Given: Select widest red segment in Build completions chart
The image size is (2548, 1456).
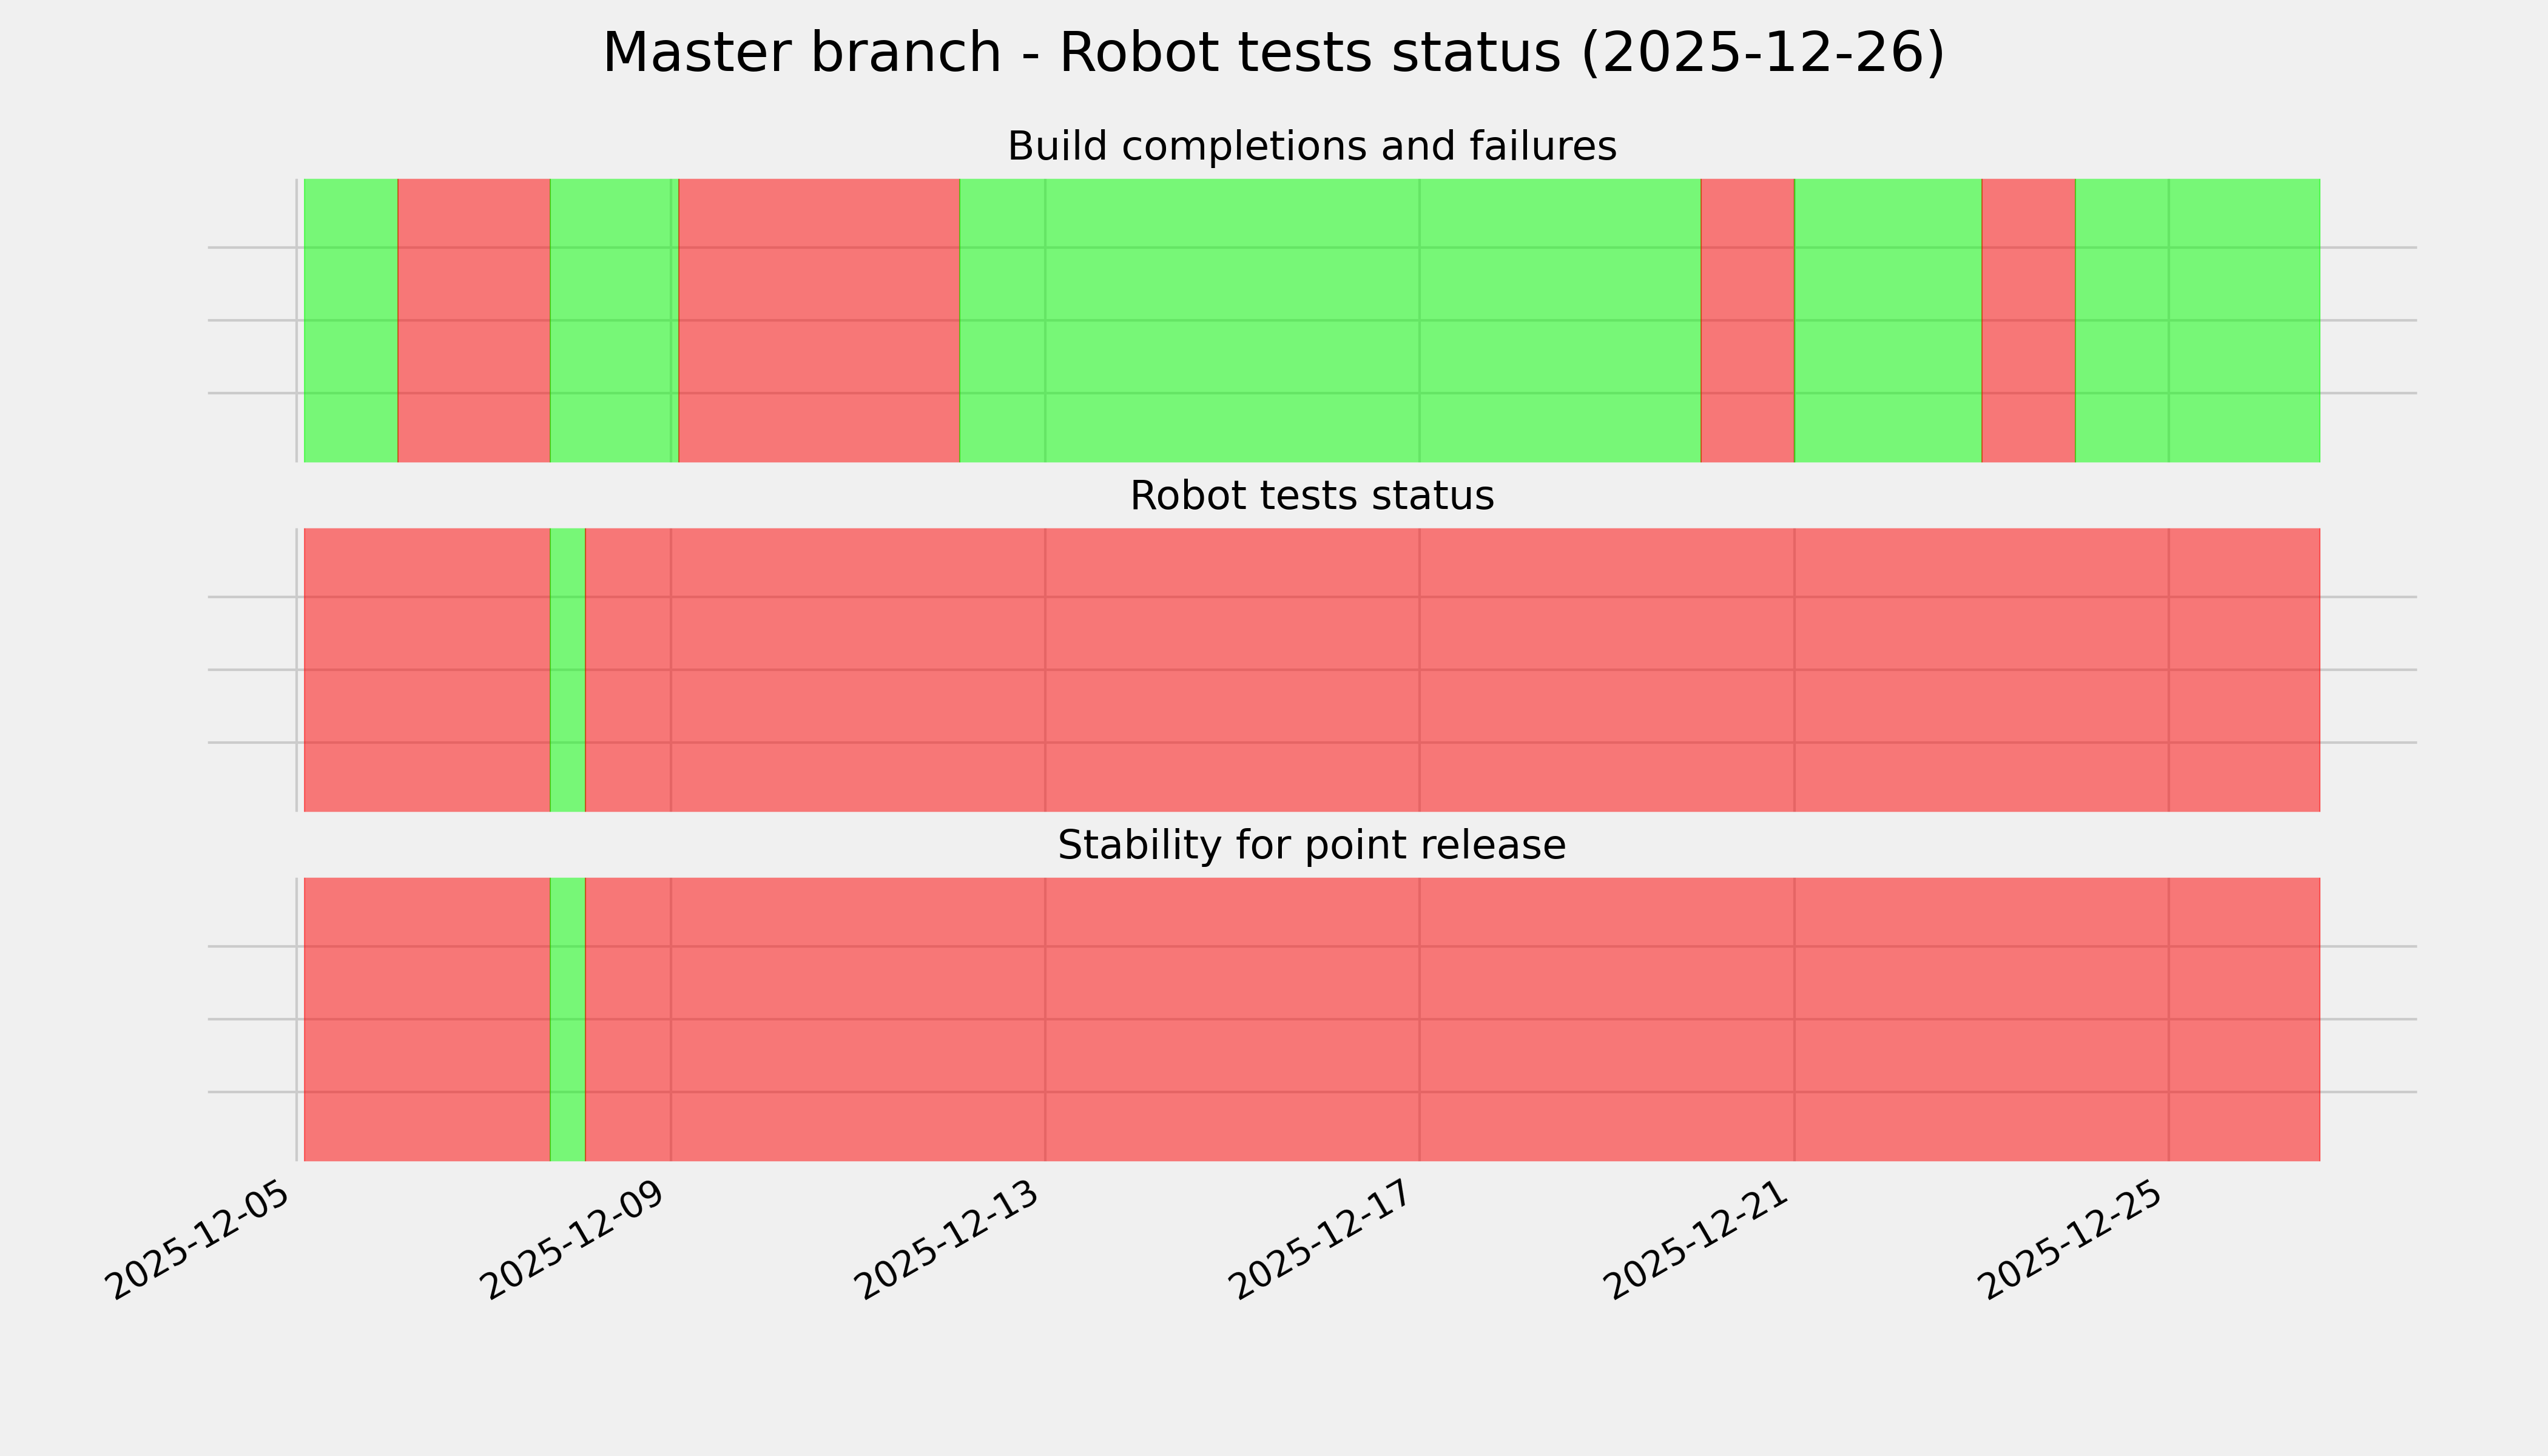Looking at the screenshot, I should coord(819,320).
